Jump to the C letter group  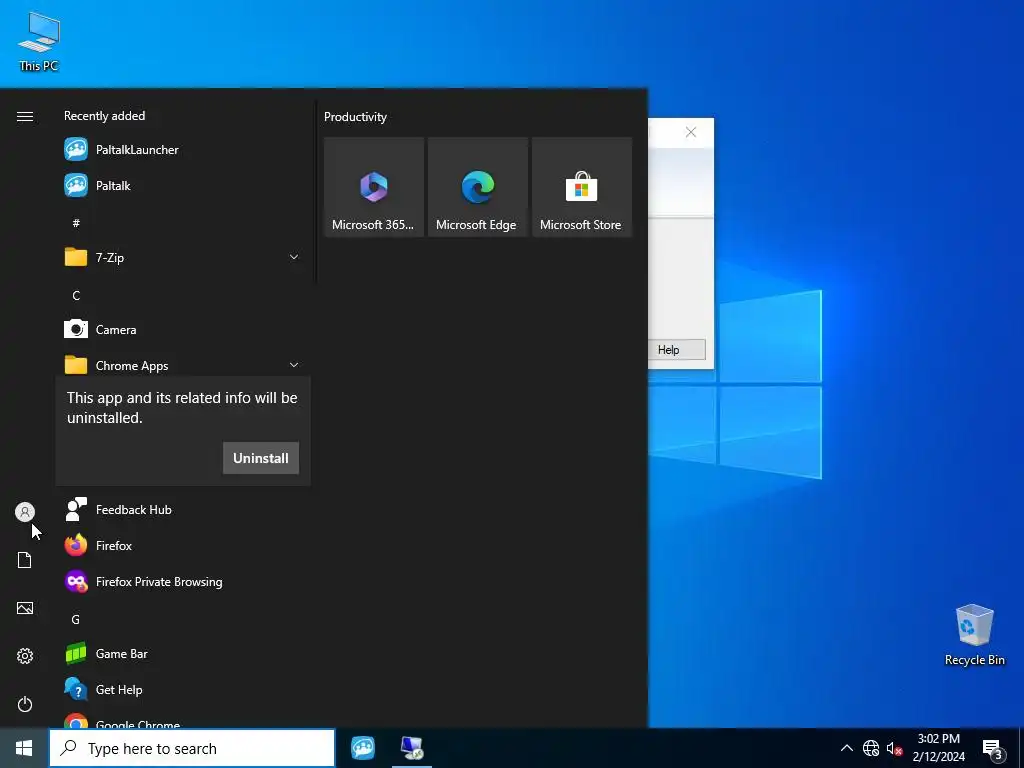pos(76,295)
